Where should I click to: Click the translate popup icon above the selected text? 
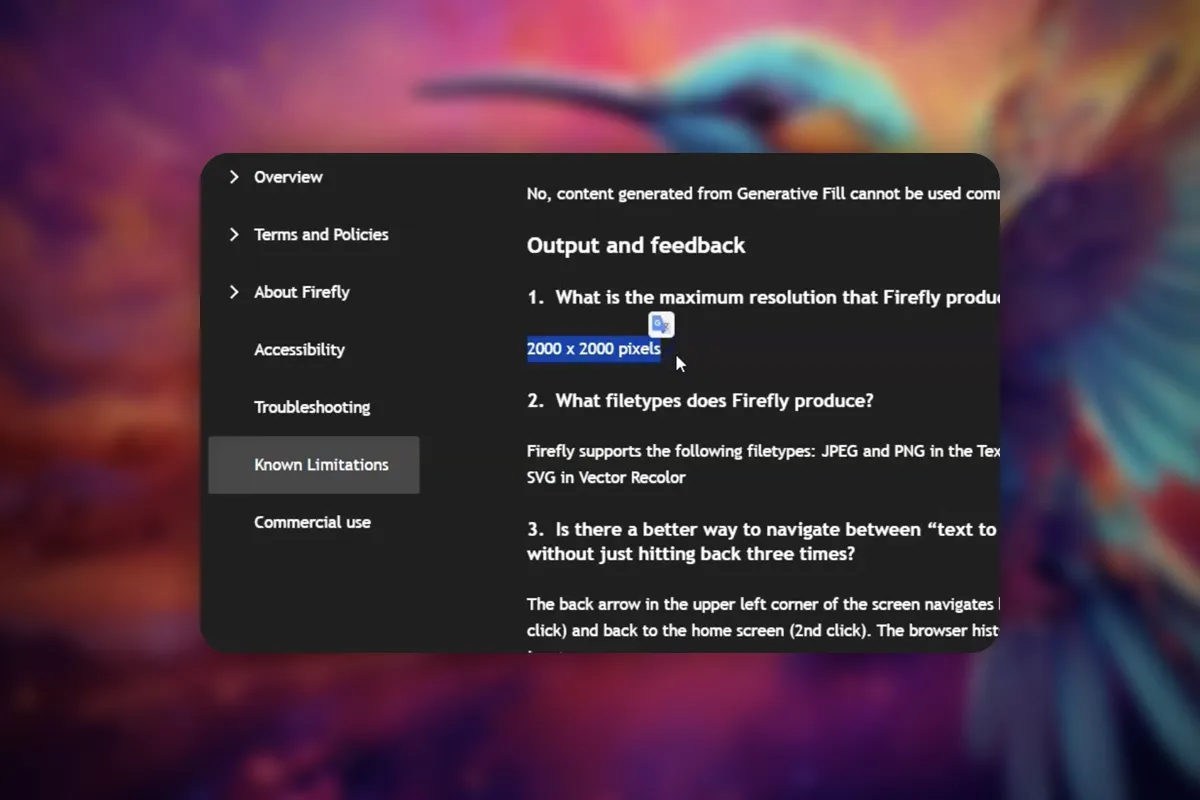tap(661, 324)
